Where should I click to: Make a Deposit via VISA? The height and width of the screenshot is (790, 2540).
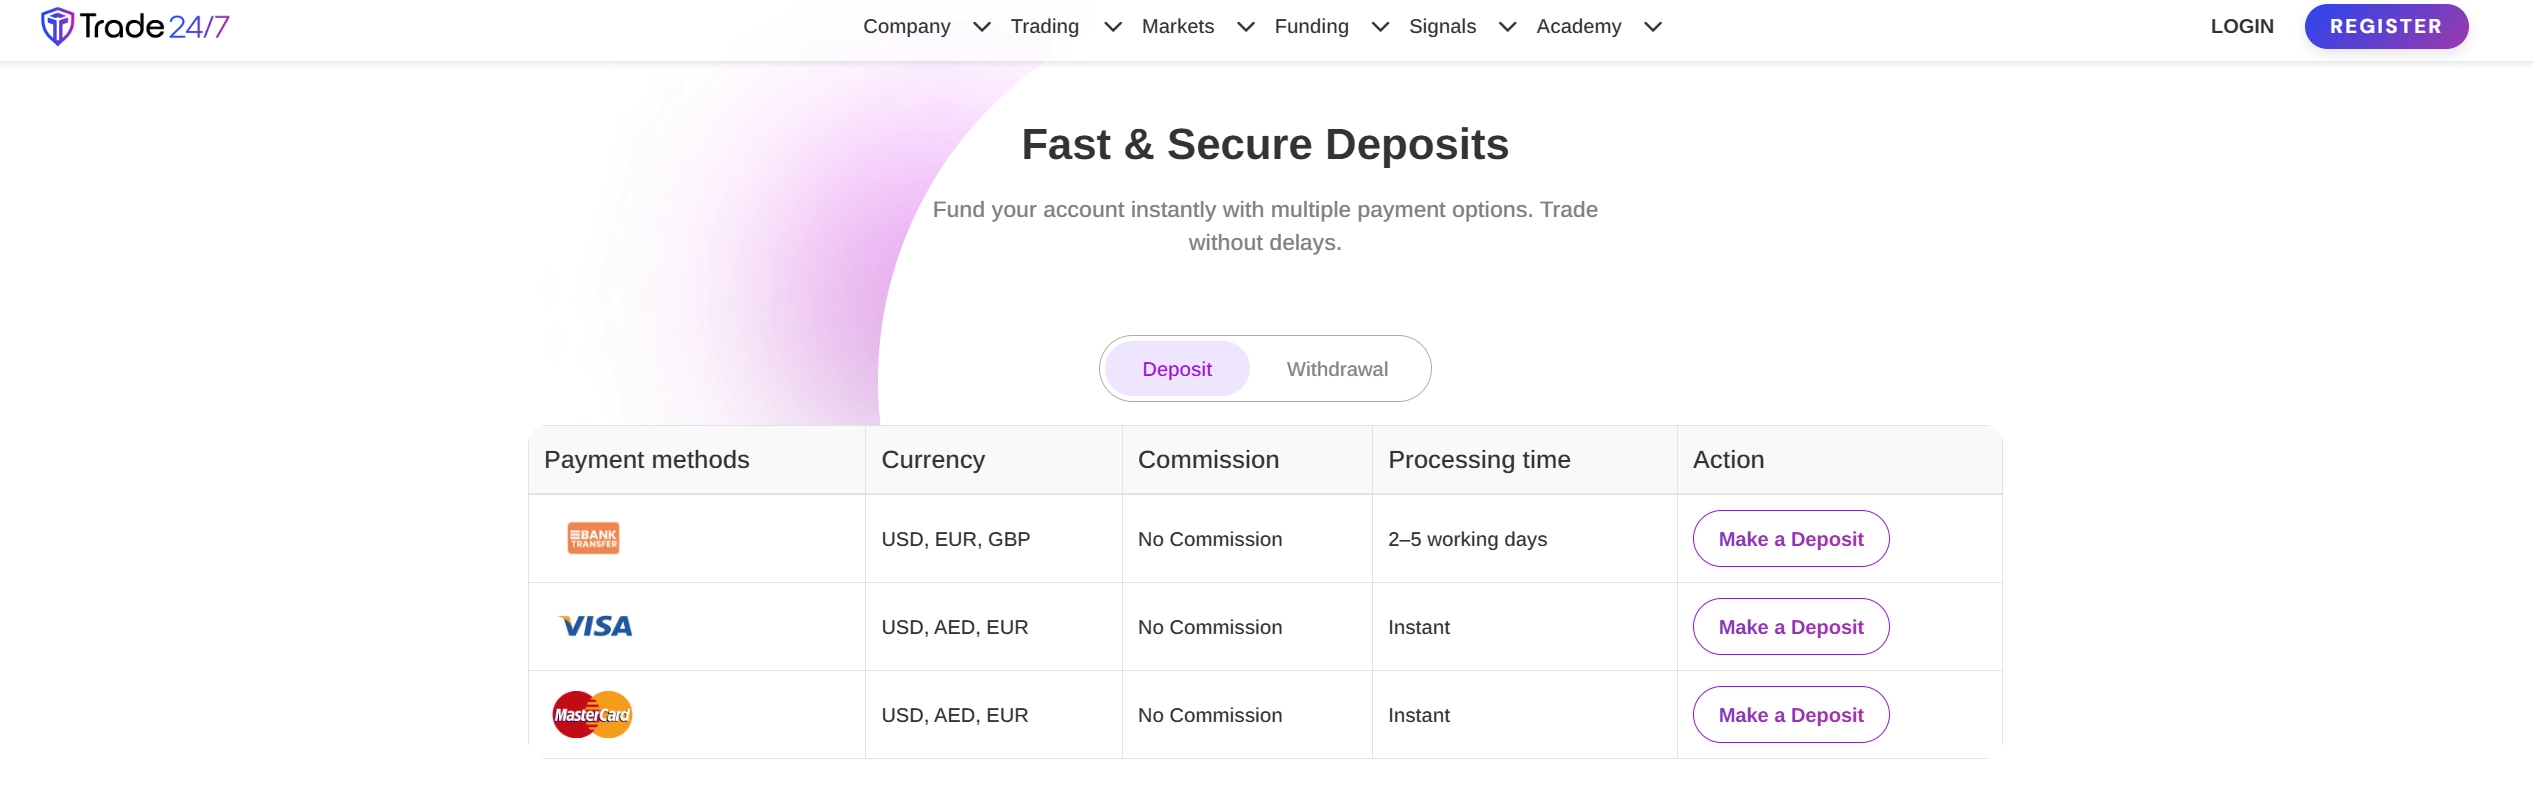tap(1791, 627)
